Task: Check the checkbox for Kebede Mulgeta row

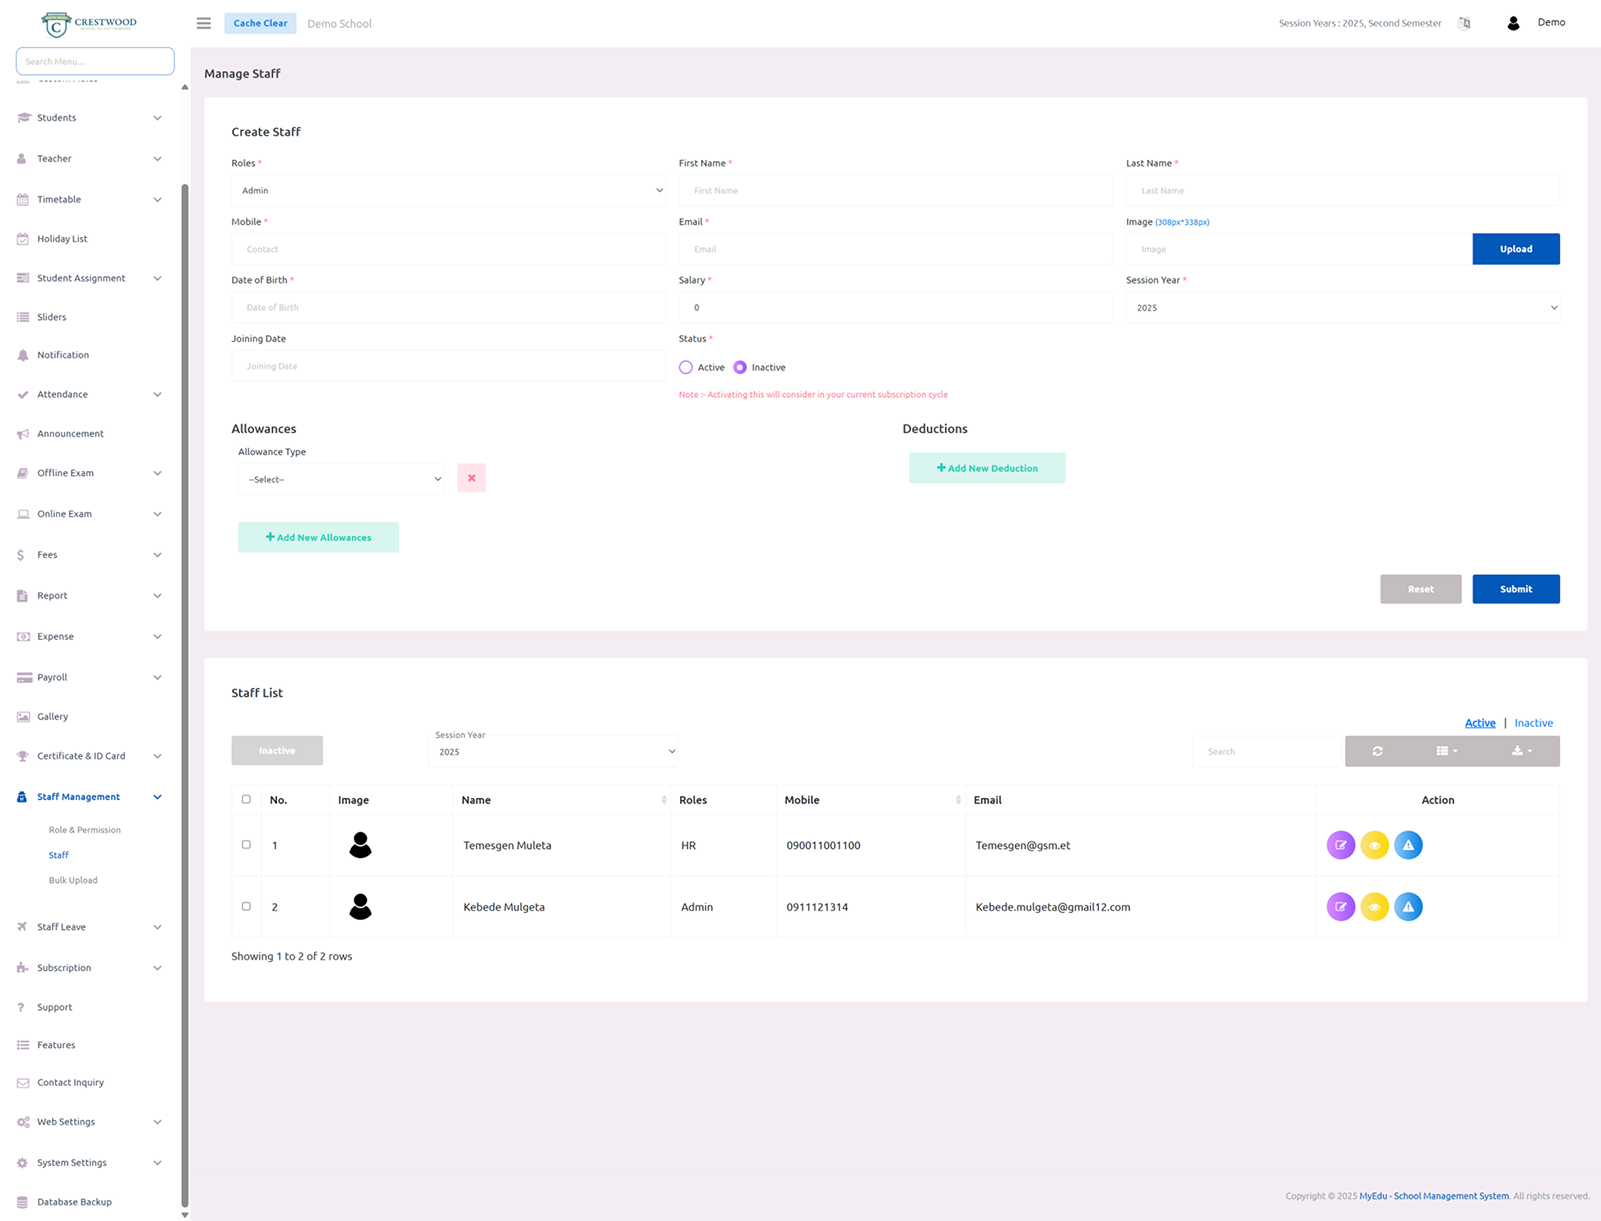Action: tap(246, 906)
